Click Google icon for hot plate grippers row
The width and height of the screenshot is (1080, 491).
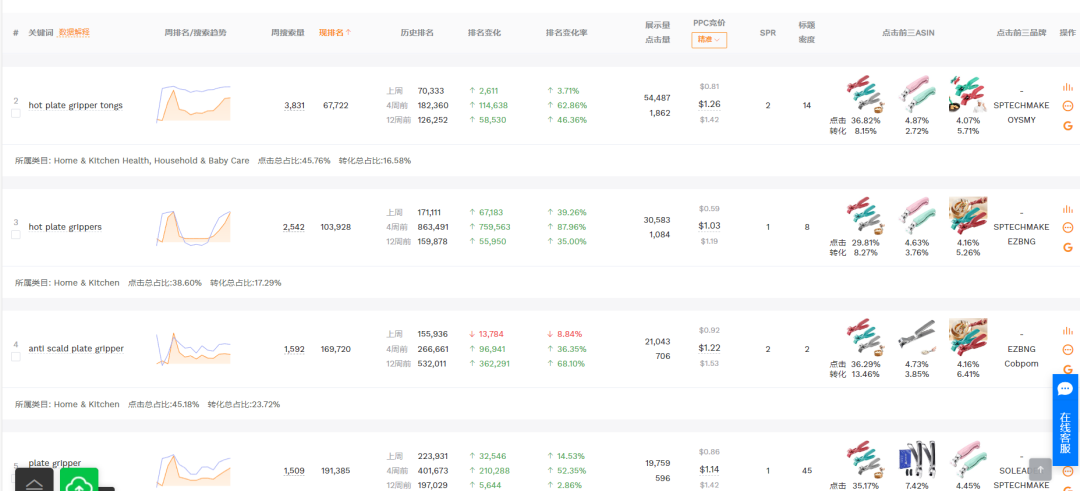1067,246
